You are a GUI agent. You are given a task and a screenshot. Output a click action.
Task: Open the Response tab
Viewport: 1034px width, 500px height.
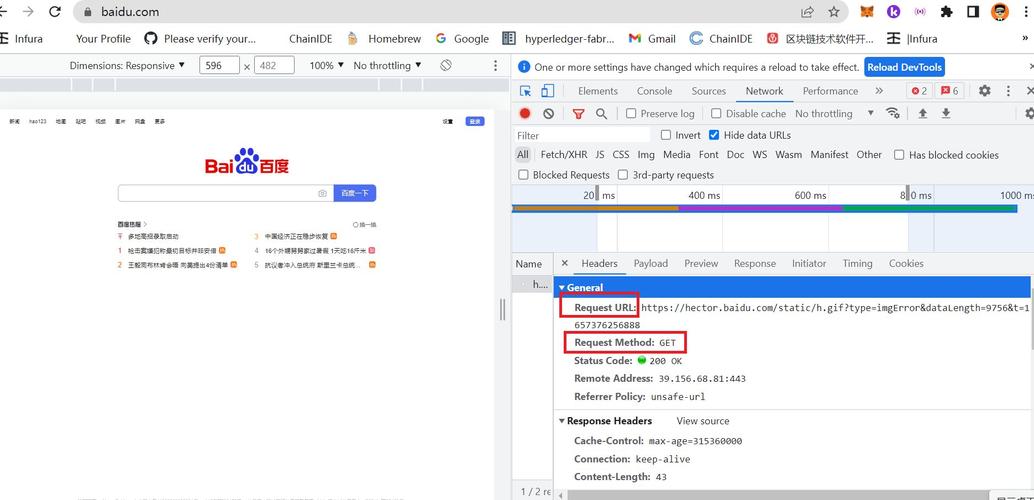(x=754, y=263)
